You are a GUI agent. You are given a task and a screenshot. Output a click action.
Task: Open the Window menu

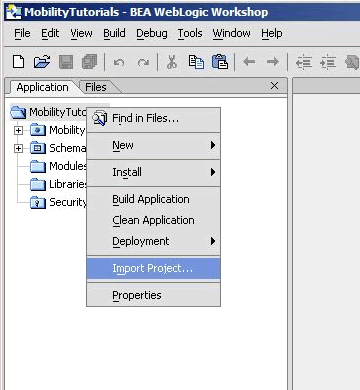[231, 33]
